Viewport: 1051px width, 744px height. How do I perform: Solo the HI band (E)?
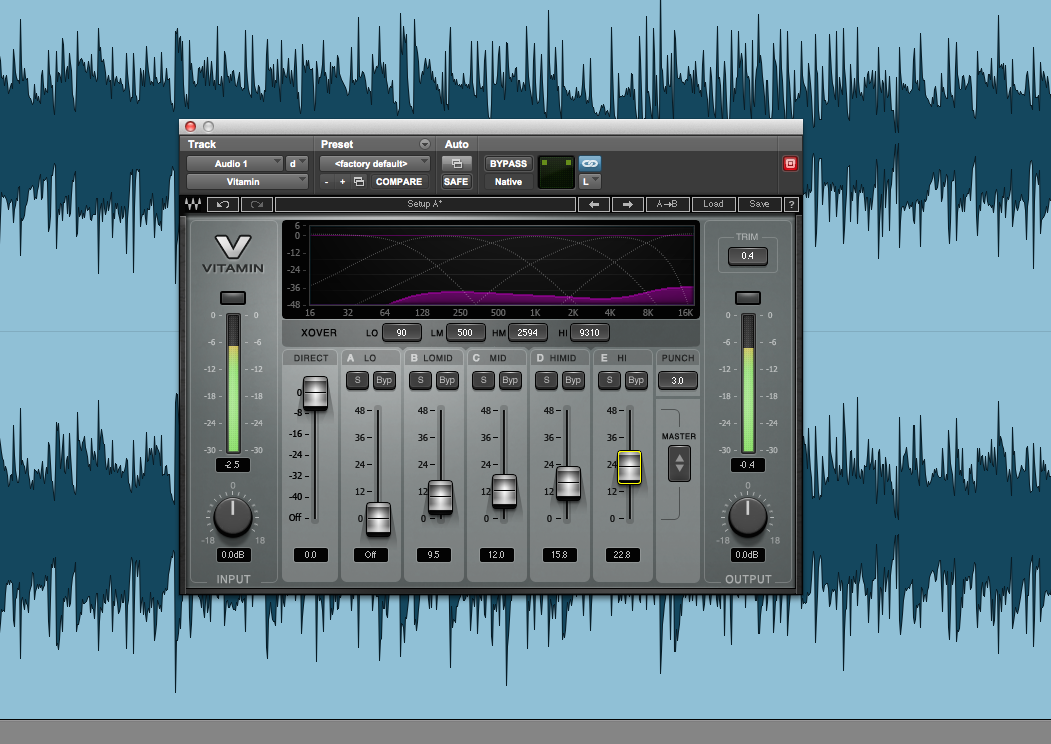click(609, 380)
